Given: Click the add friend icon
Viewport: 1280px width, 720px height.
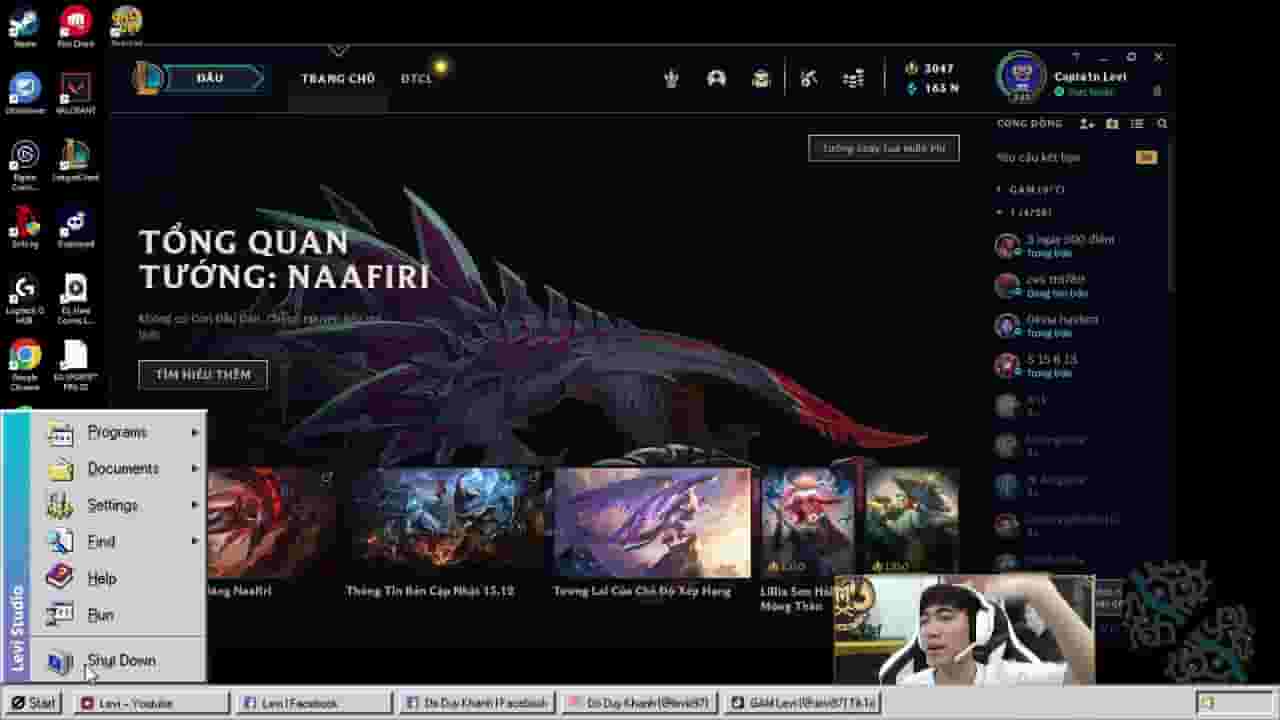Looking at the screenshot, I should pos(1087,124).
